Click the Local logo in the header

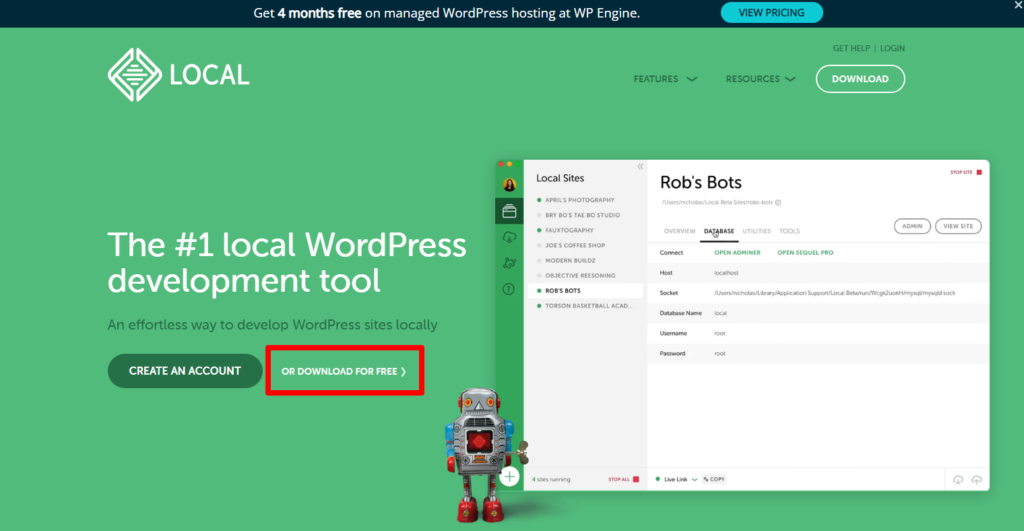(x=178, y=75)
